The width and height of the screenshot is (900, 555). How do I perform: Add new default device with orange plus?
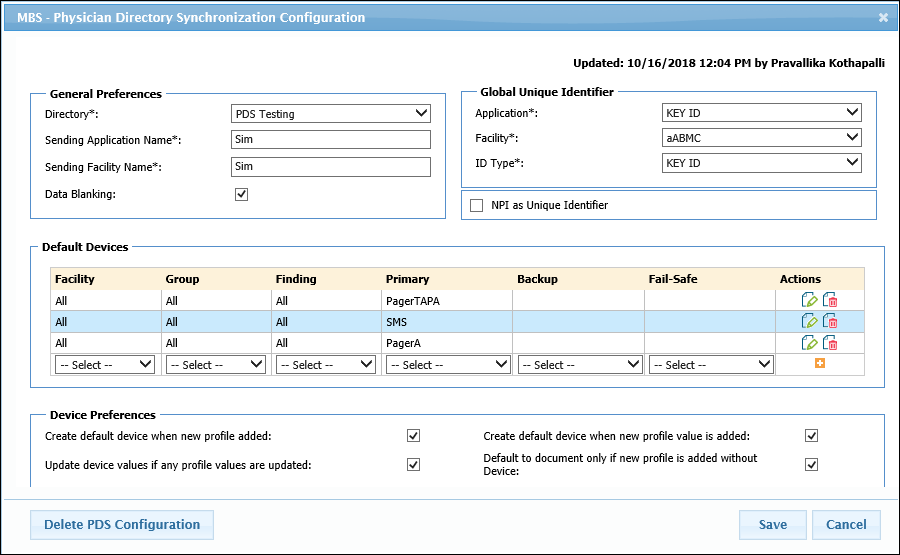[x=820, y=363]
